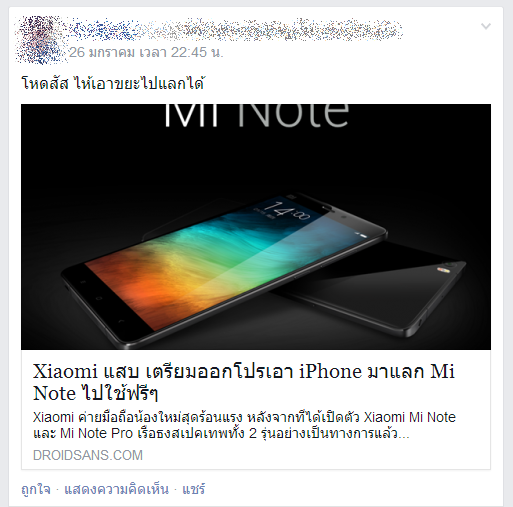The image size is (513, 507).
Task: Click the article description starting Xiaomi ค่ายมือถือ
Action: (x=244, y=425)
